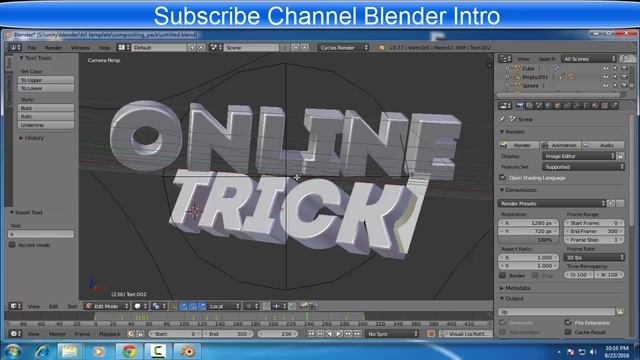640x360 pixels.
Task: Open File Explorer from the taskbar
Action: 70,351
